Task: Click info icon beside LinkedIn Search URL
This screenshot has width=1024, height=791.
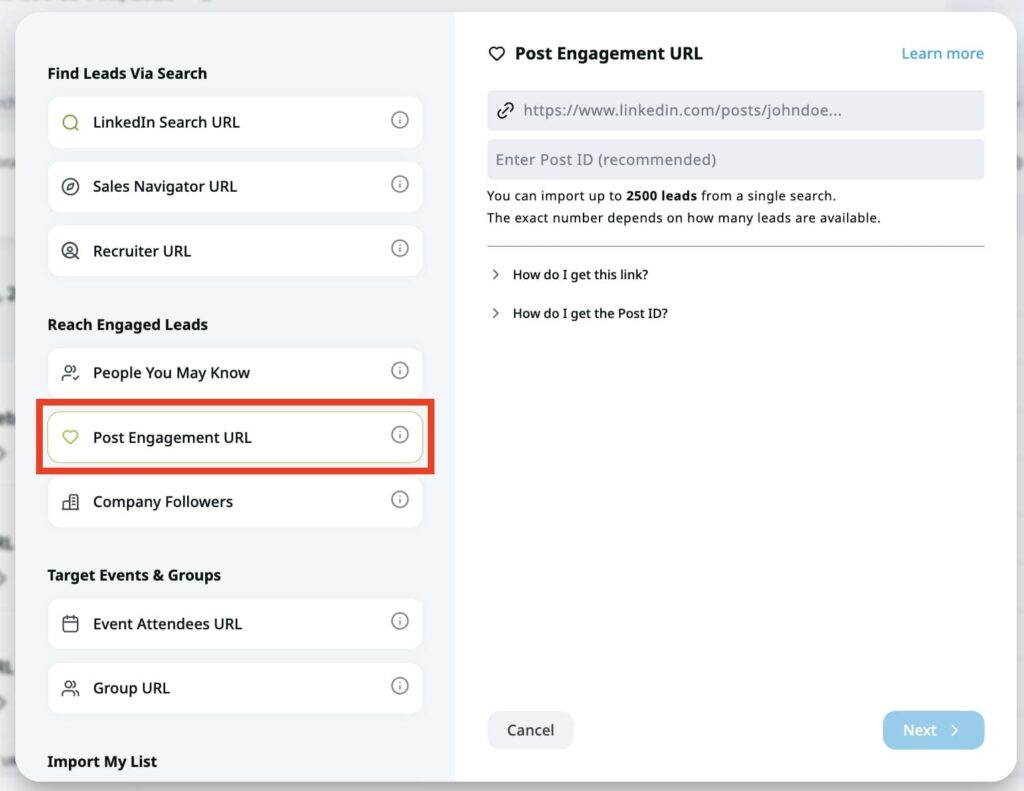Action: click(400, 121)
